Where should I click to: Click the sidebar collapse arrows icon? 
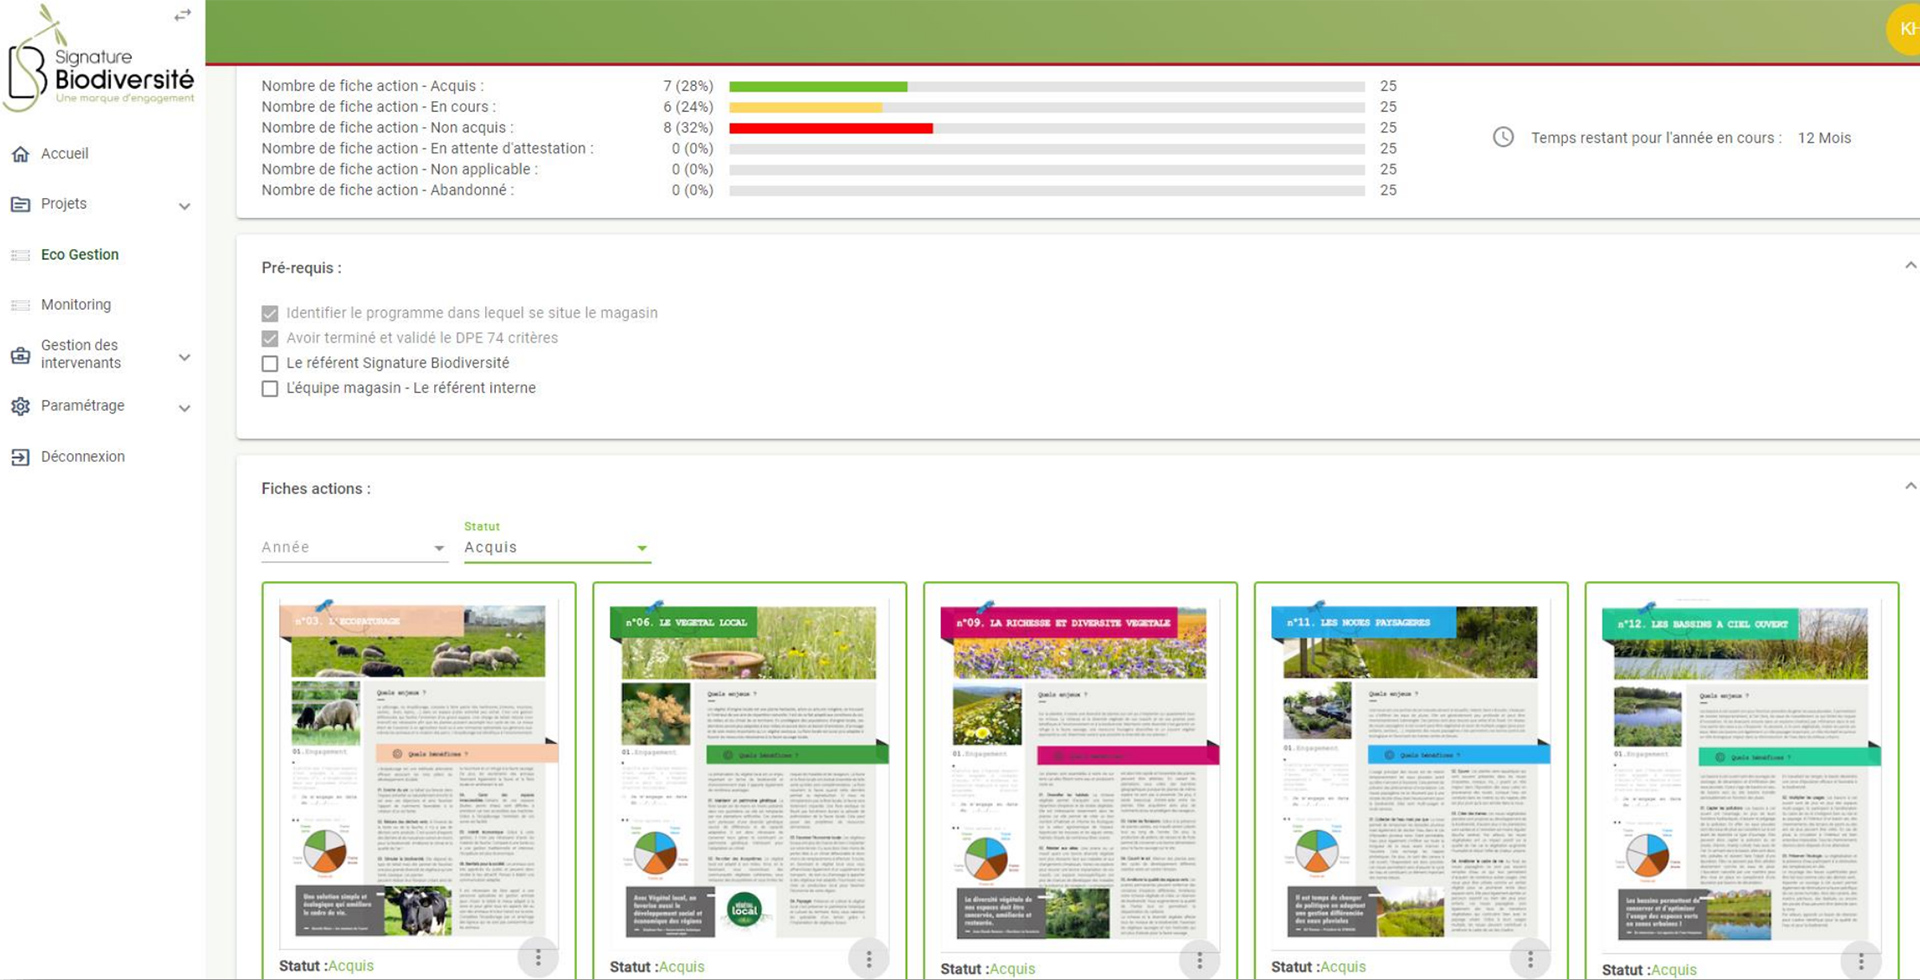coord(182,15)
